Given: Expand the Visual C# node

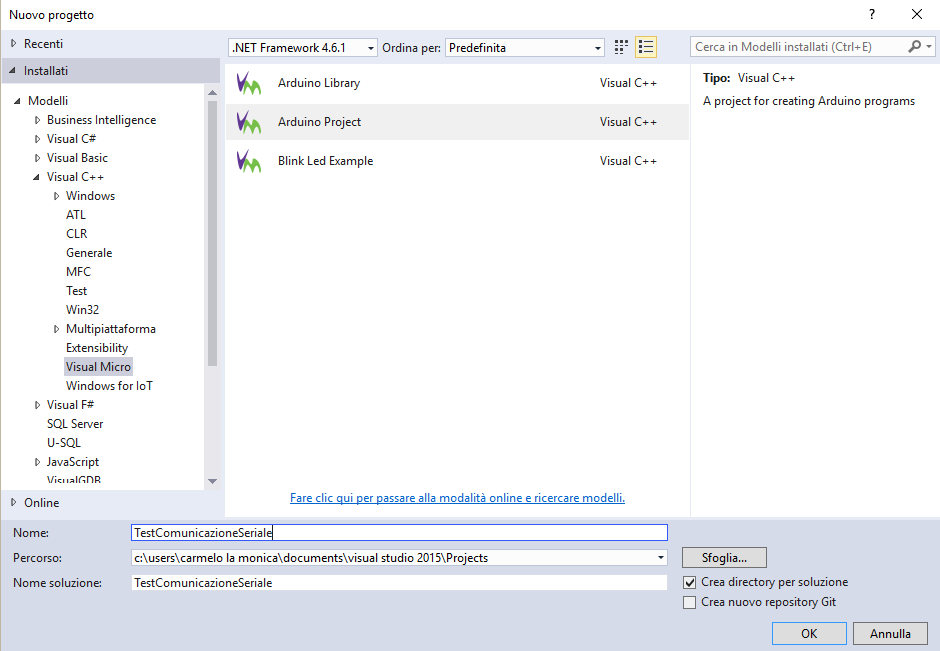Looking at the screenshot, I should click(x=37, y=139).
